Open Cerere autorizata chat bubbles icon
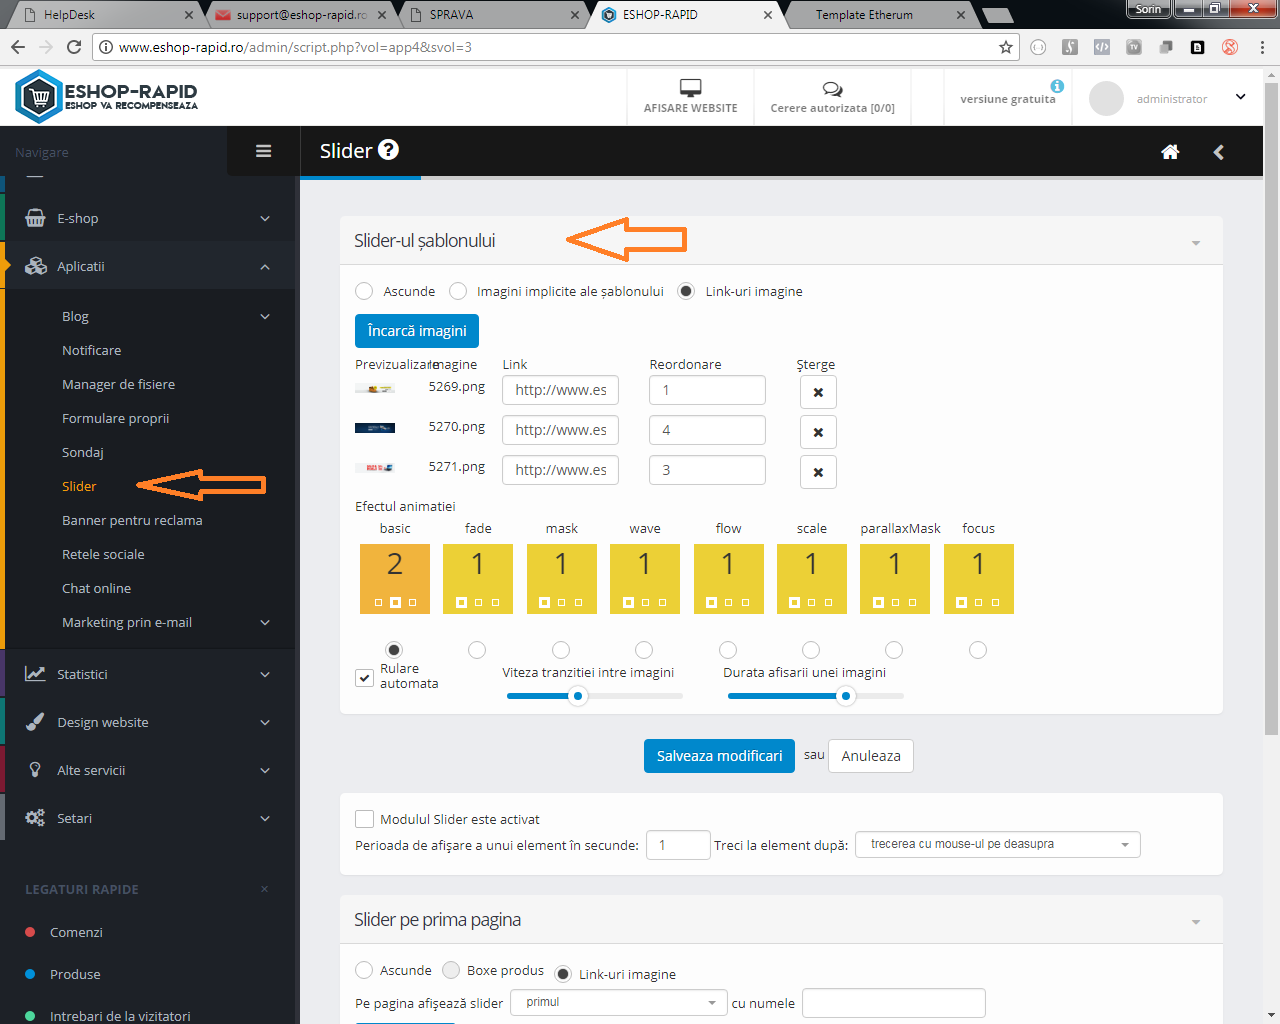The height and width of the screenshot is (1024, 1280). (832, 89)
